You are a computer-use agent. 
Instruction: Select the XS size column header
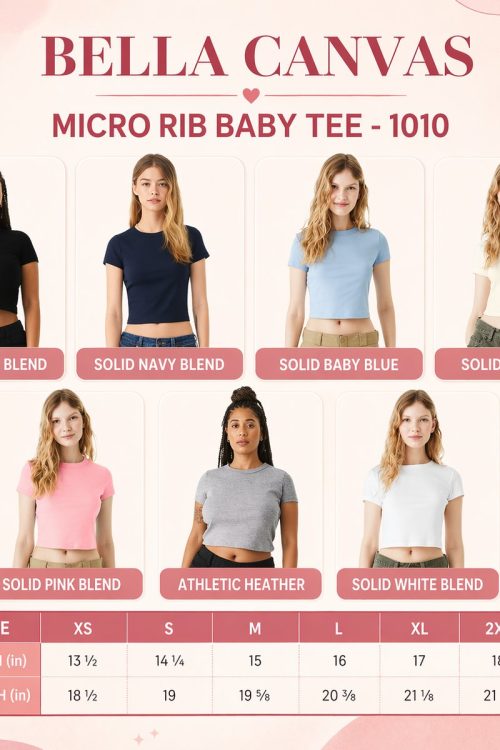83,628
